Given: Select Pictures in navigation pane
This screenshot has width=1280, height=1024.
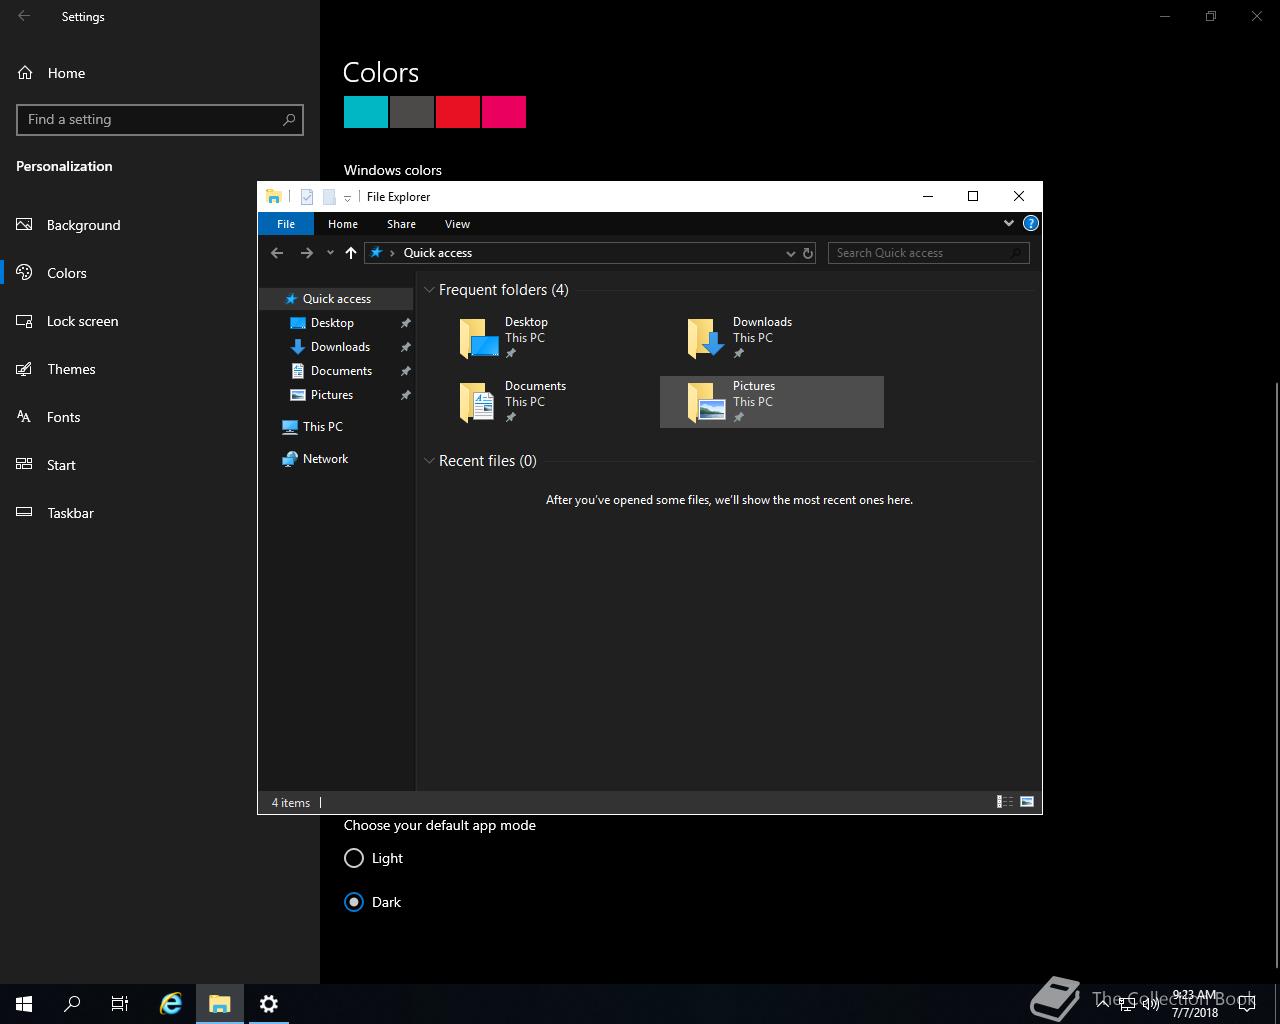Looking at the screenshot, I should [336, 395].
